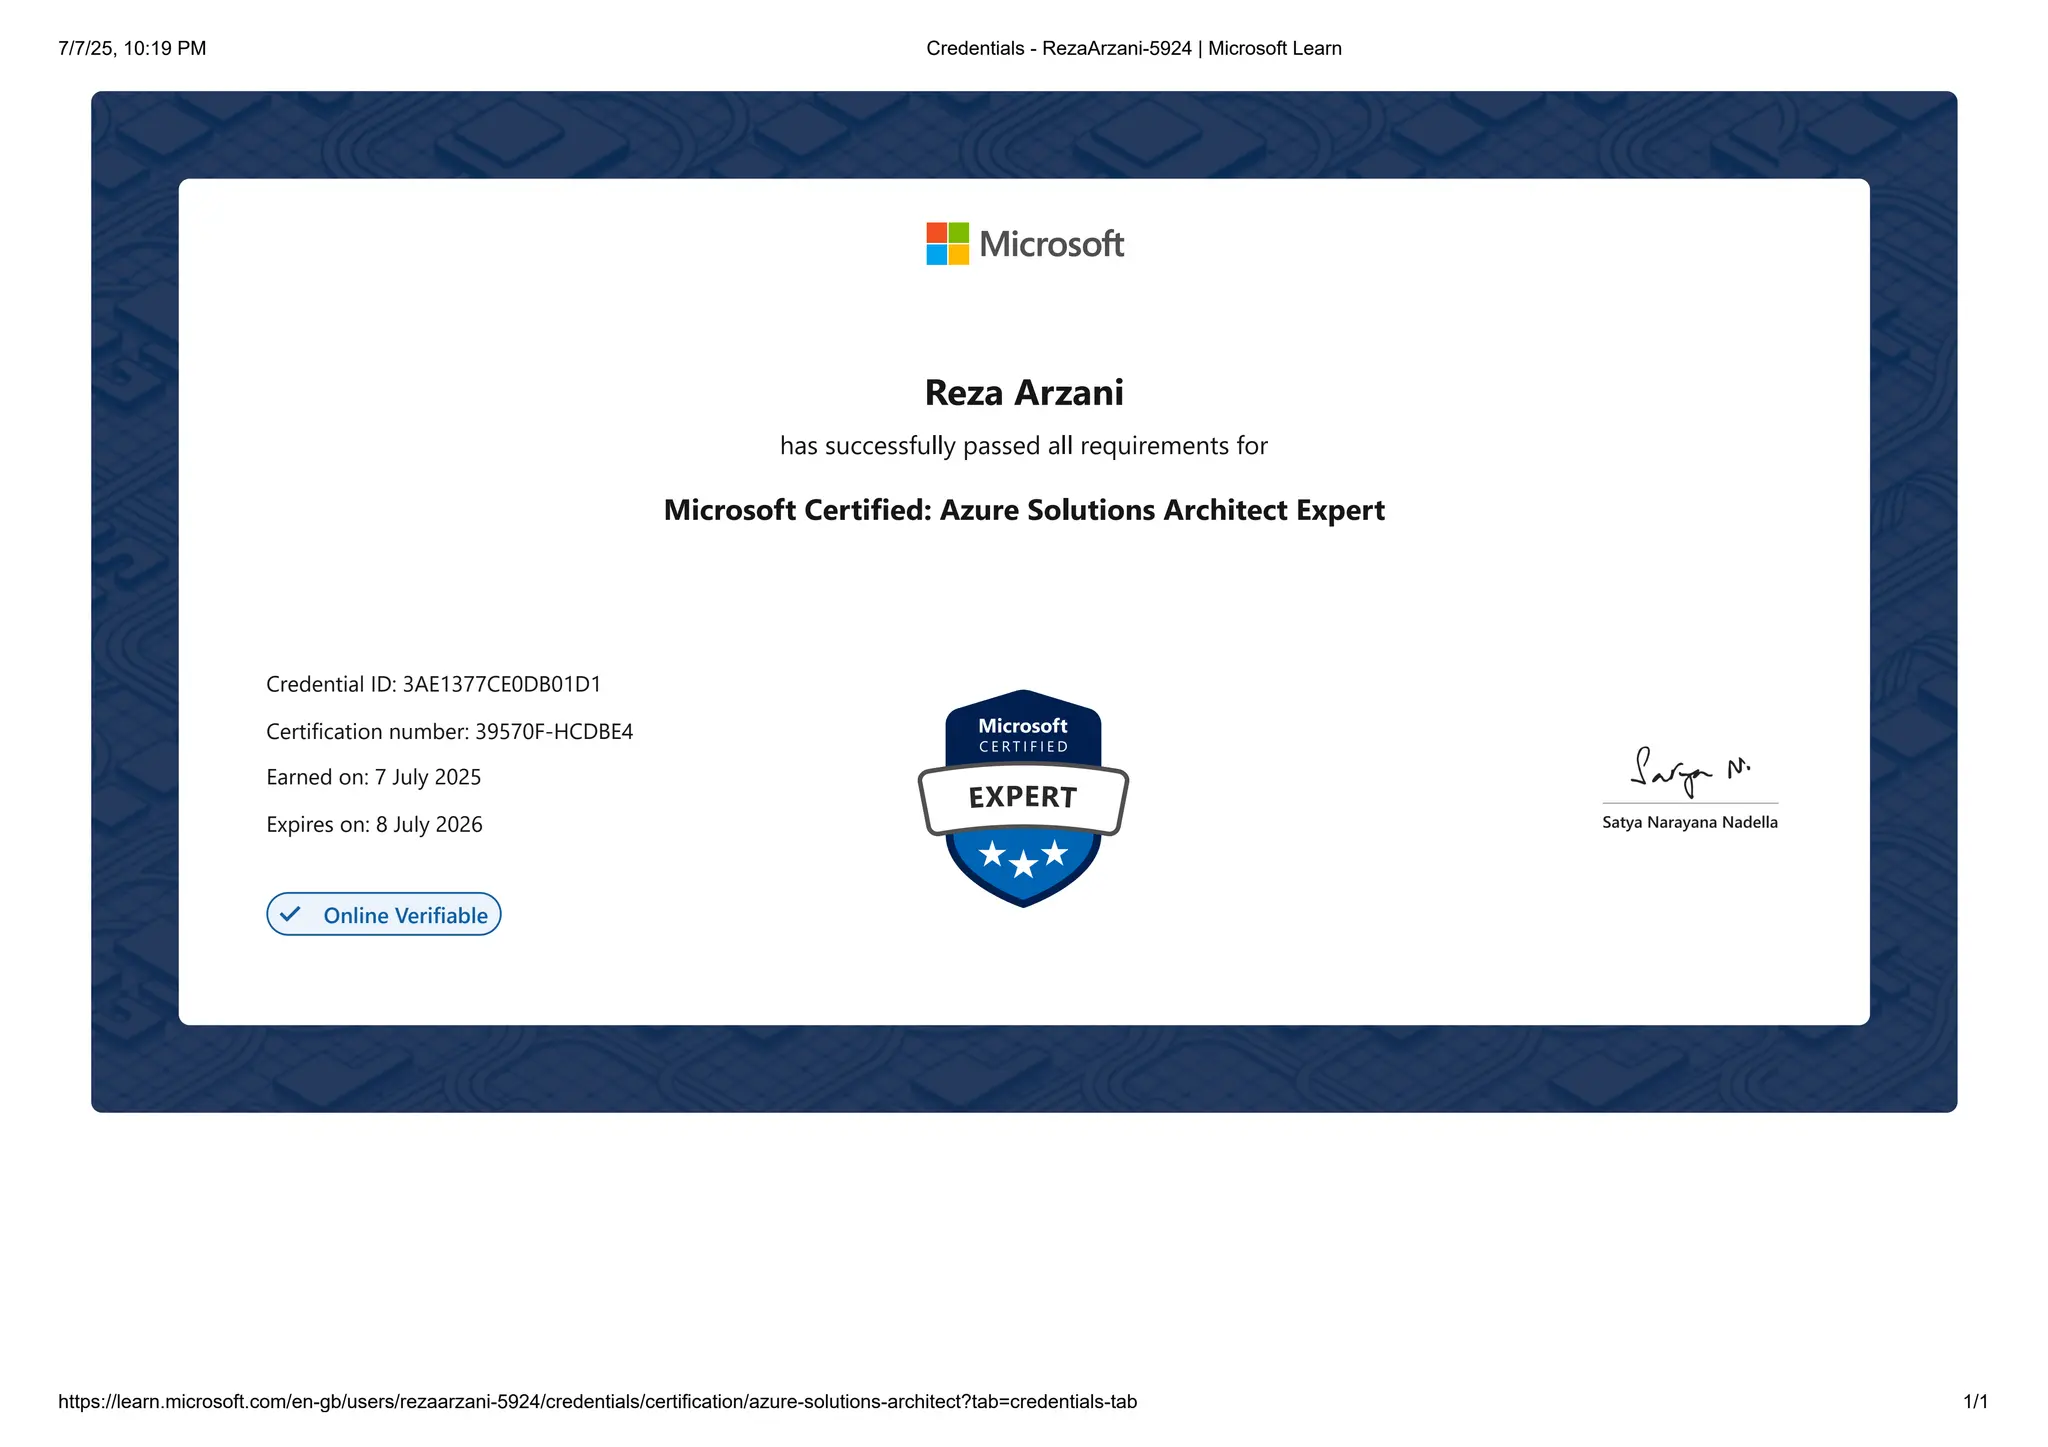Click the Credential ID line
This screenshot has height=1447, width=2048.
point(433,684)
